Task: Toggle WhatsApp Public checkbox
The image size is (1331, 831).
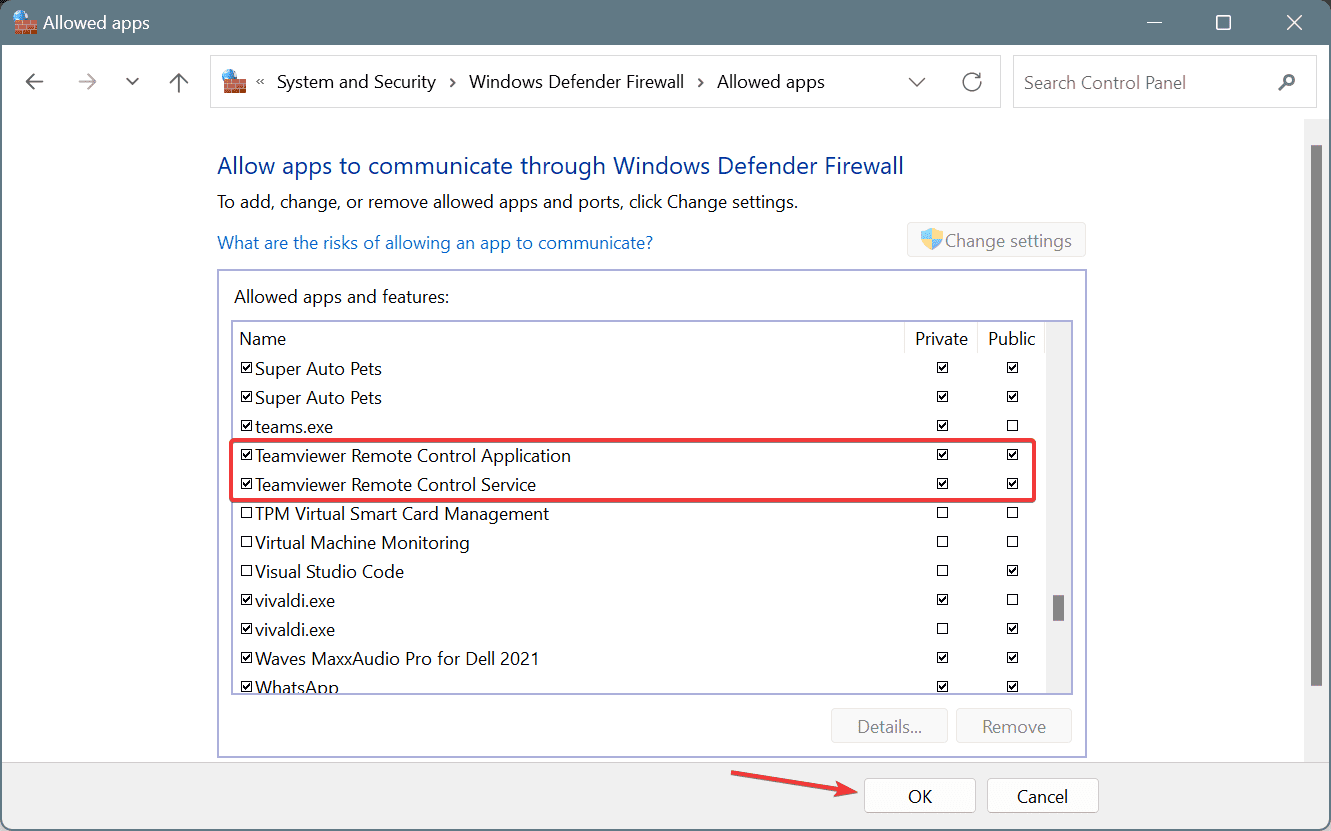Action: point(1012,686)
